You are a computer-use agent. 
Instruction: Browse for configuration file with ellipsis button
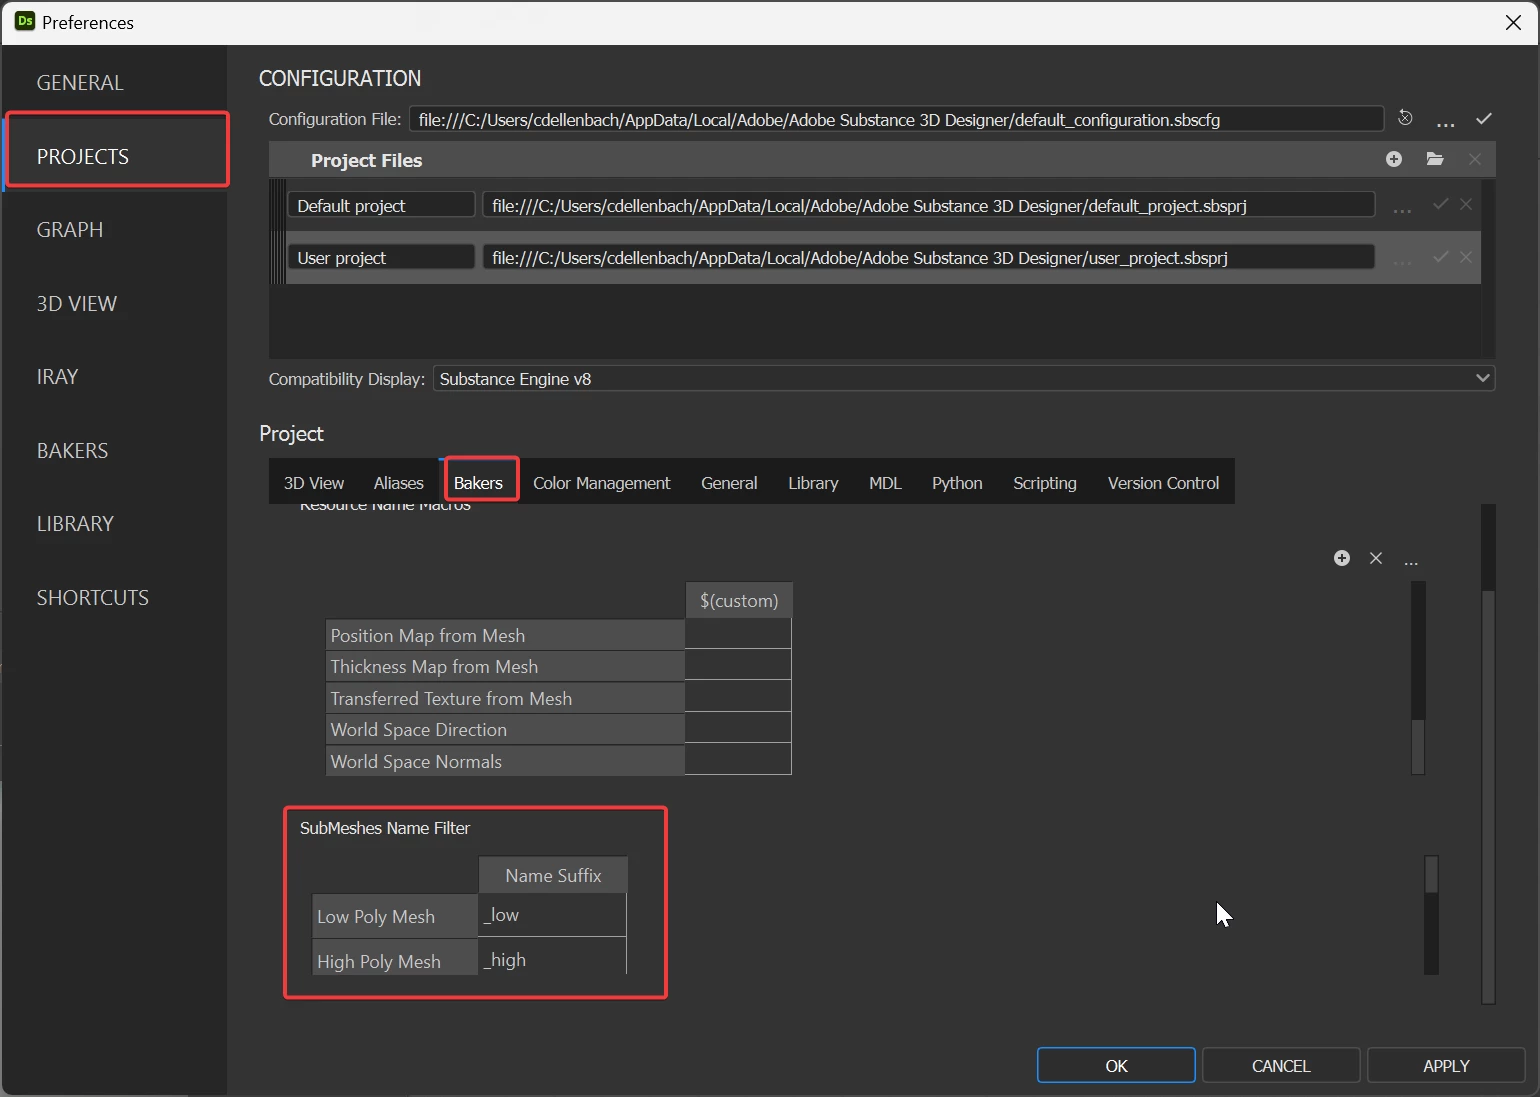click(1445, 120)
